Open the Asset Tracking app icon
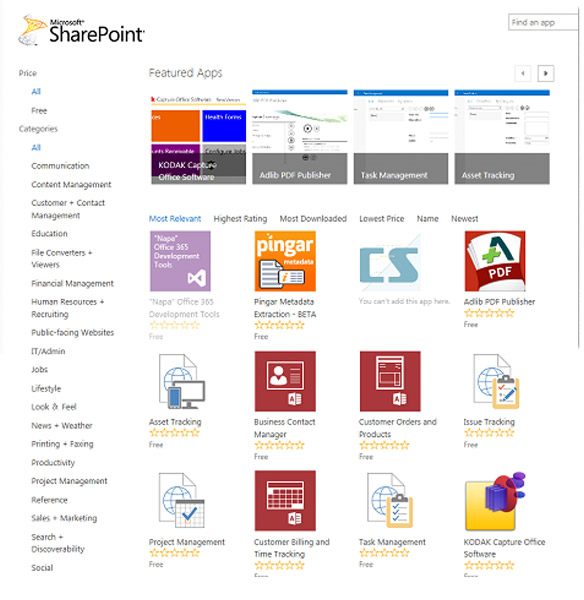 click(180, 381)
